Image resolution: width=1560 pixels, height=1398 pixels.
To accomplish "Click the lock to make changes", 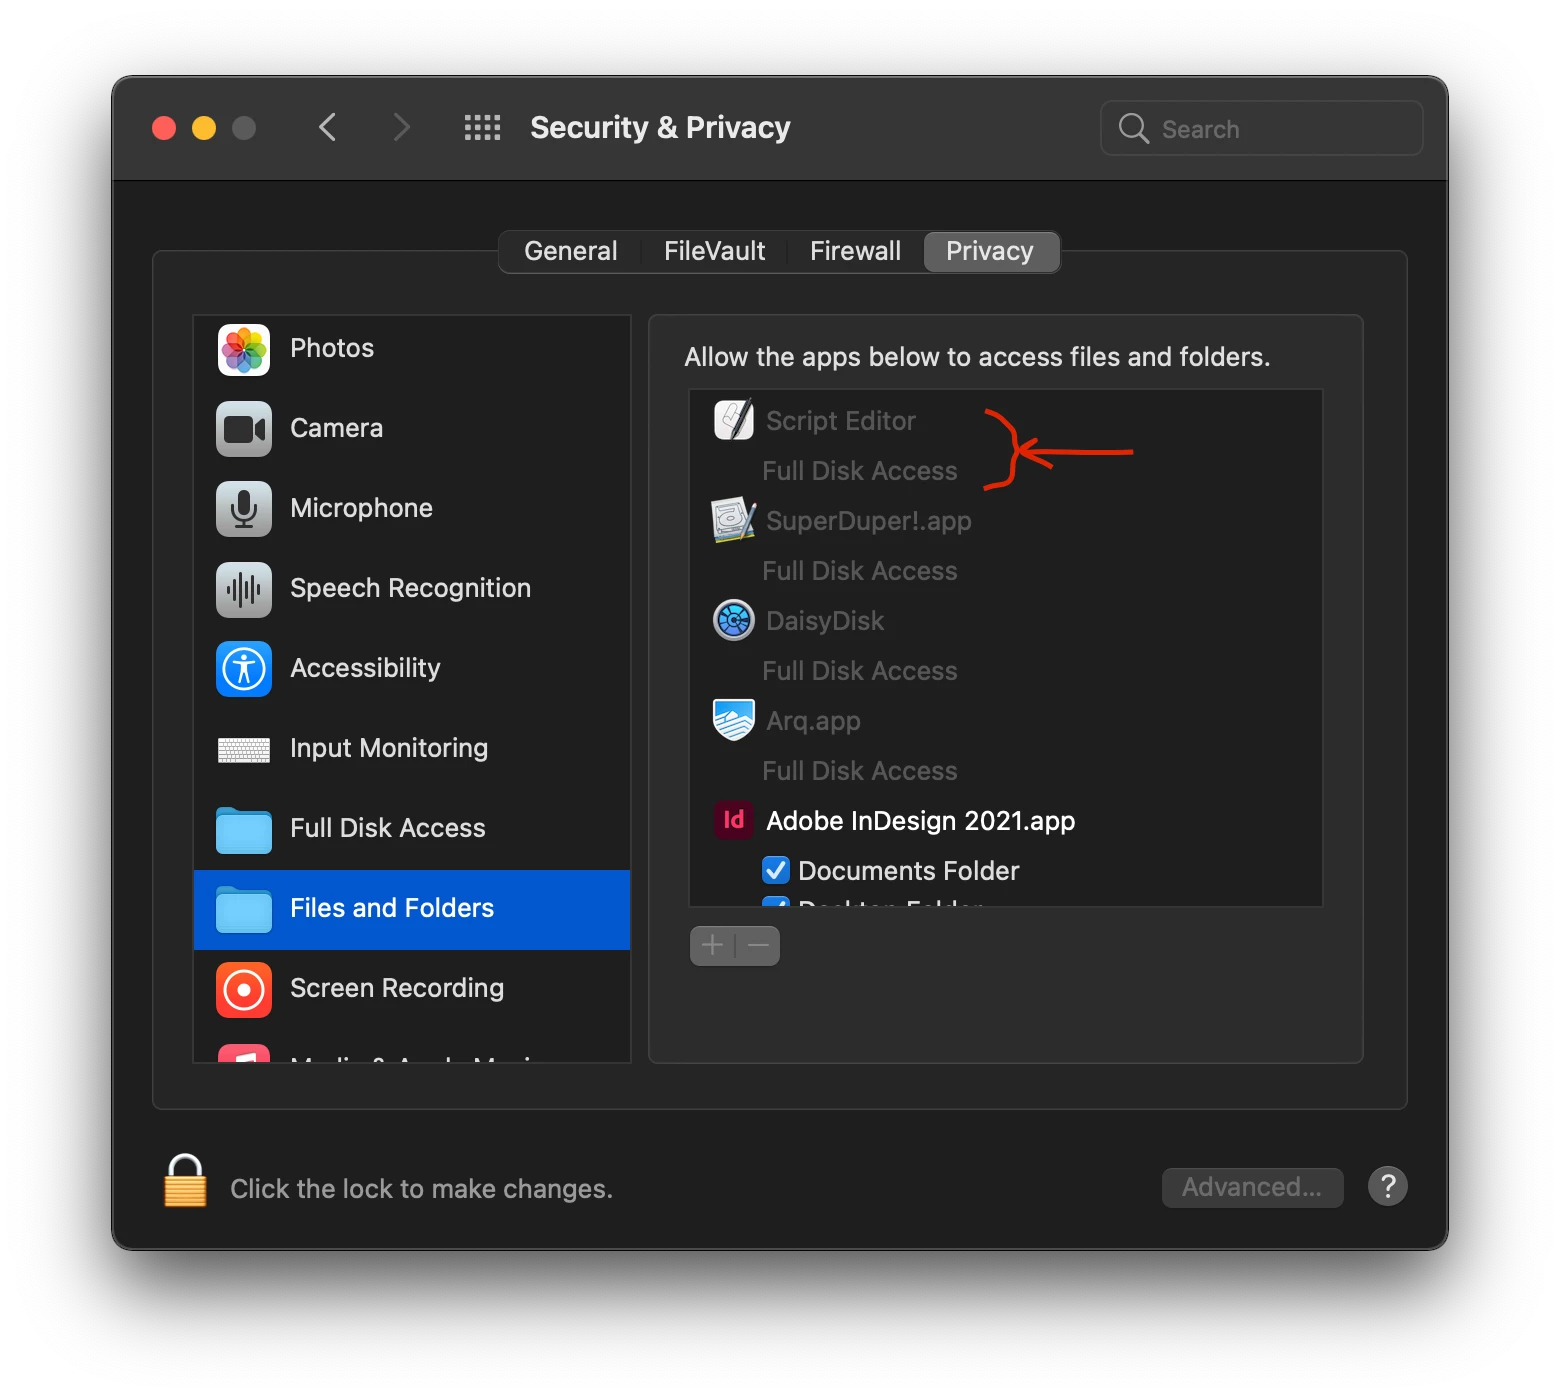I will click(x=185, y=1181).
